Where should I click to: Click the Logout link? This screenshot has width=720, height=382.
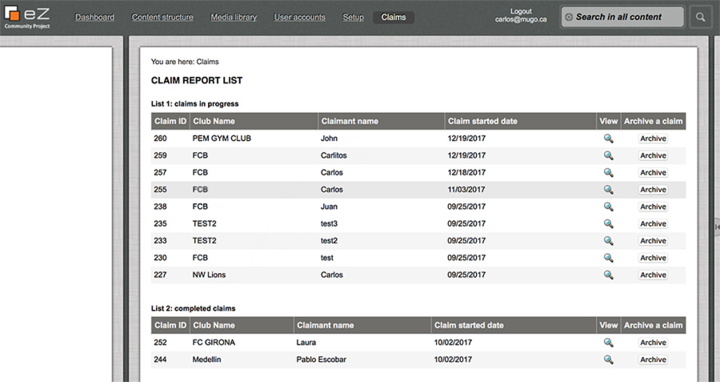click(521, 11)
